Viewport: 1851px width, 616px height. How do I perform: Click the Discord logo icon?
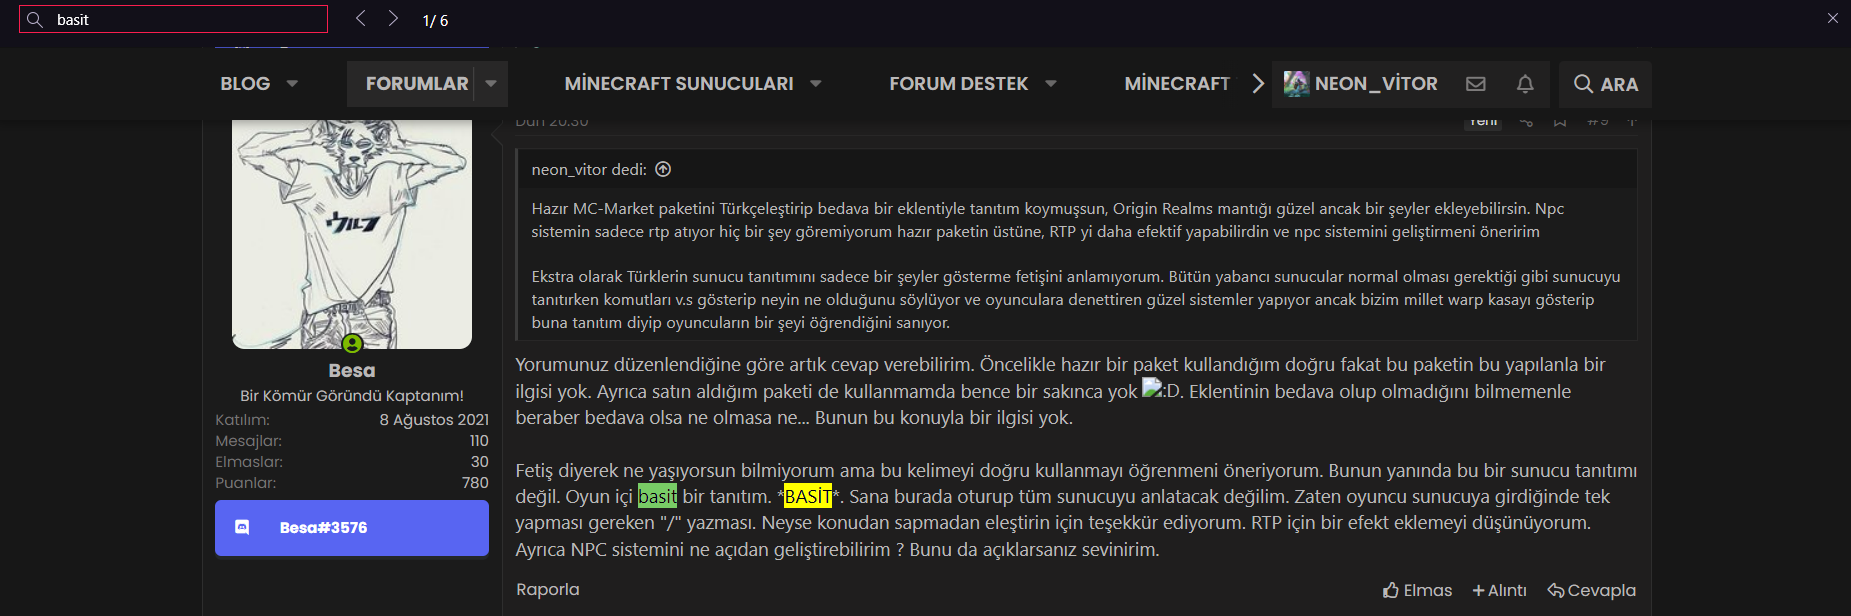click(242, 527)
